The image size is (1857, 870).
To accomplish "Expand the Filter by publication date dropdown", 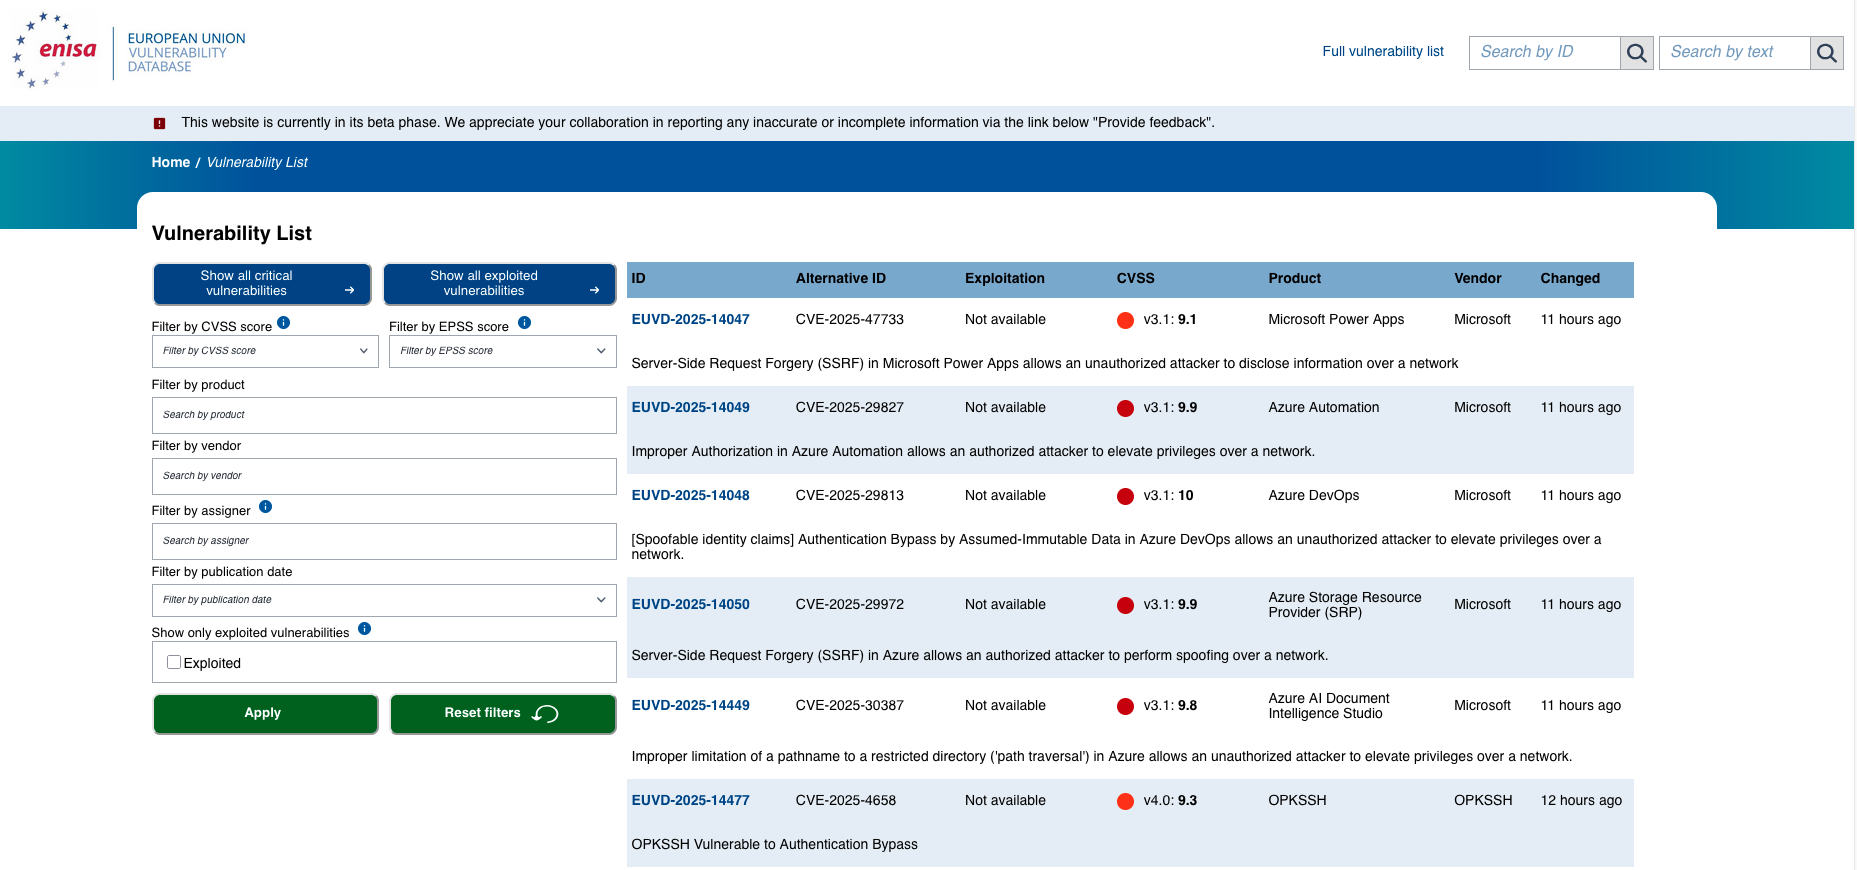I will tap(384, 600).
